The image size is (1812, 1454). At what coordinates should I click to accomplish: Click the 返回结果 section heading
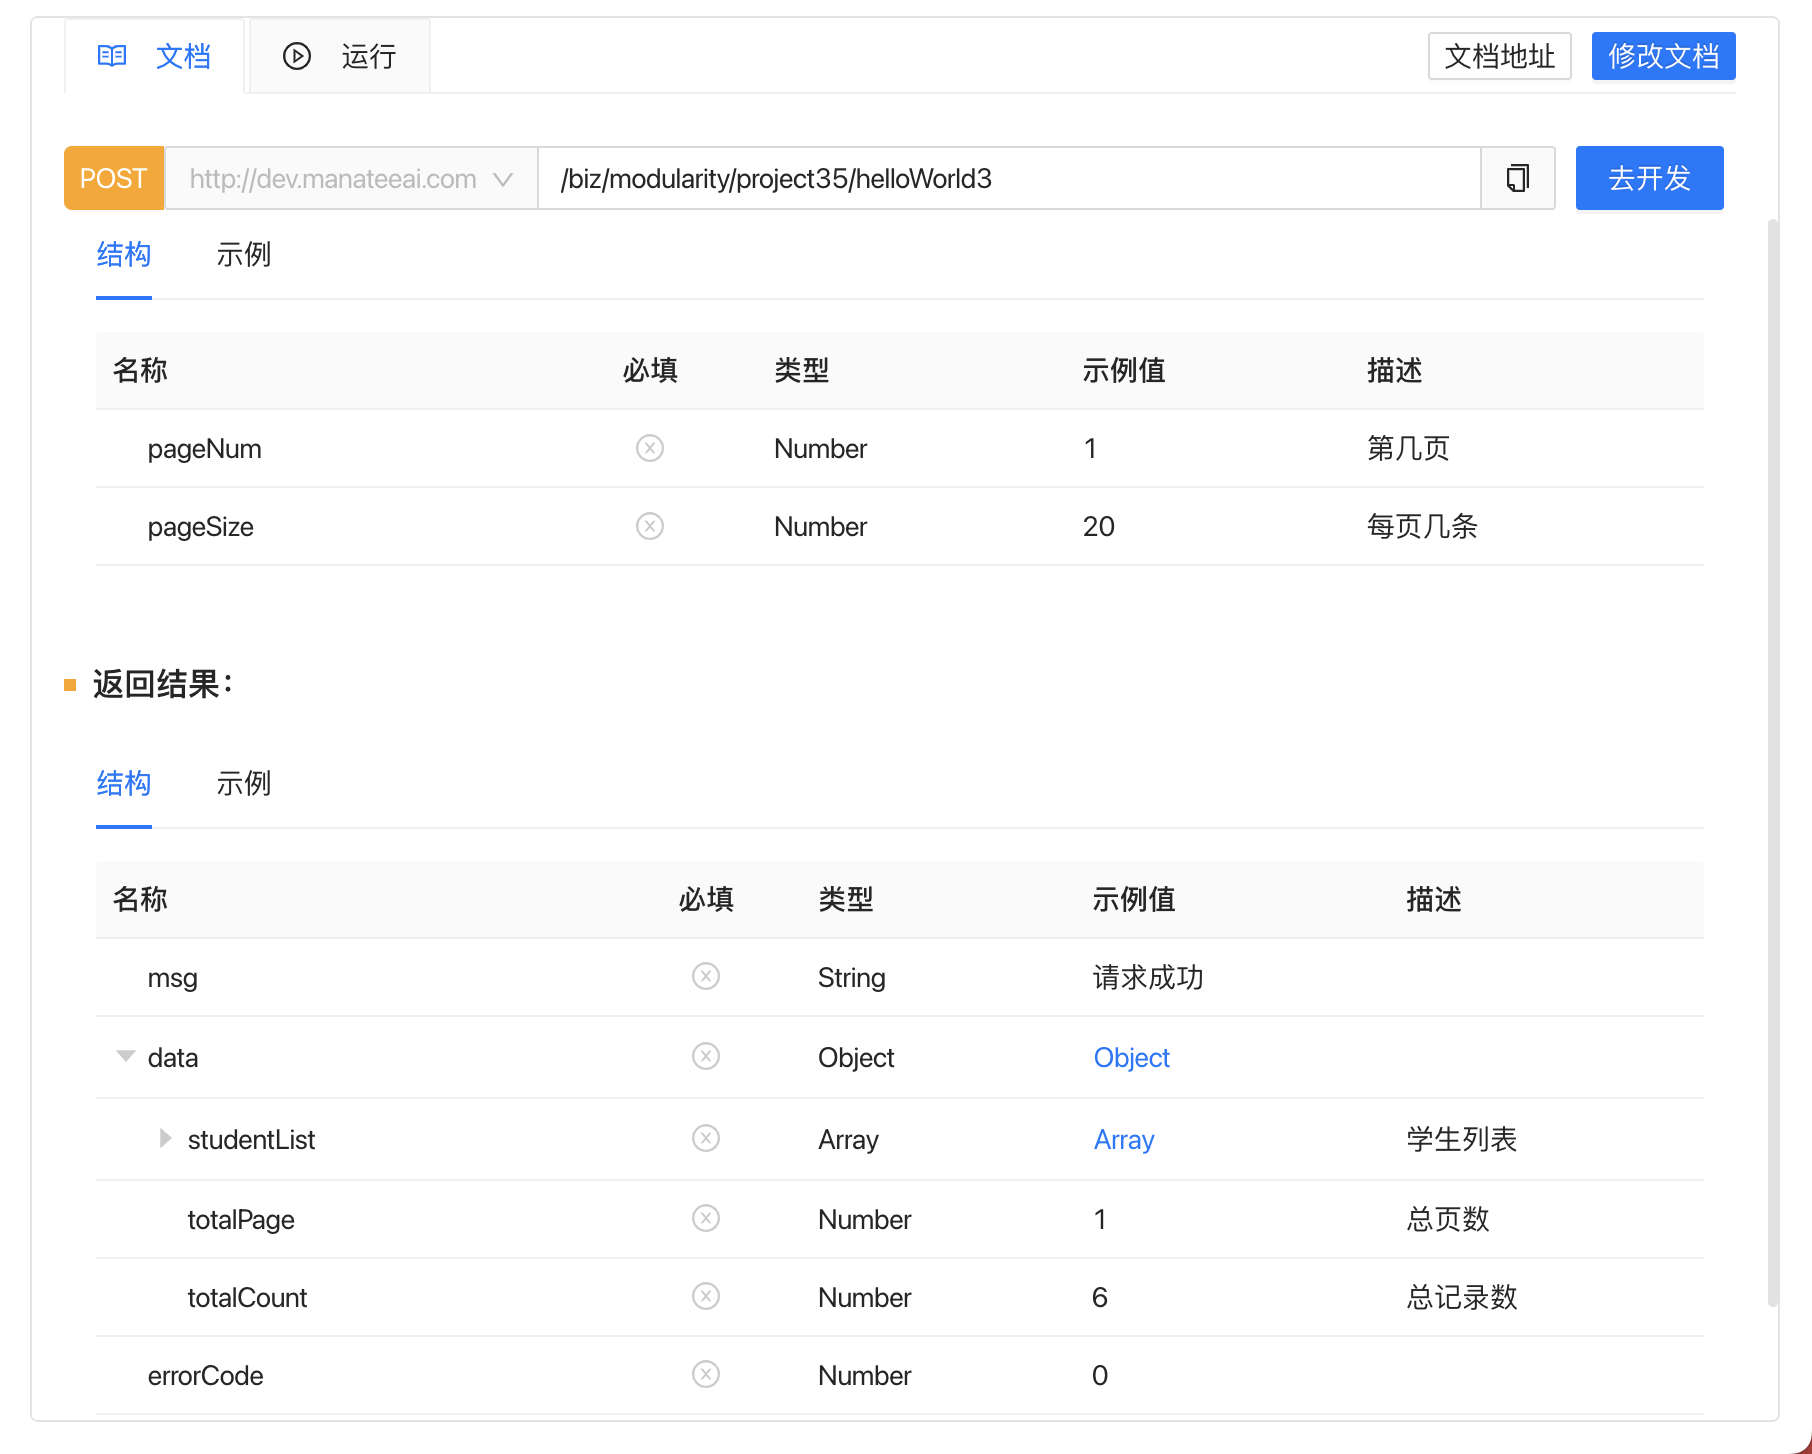click(x=163, y=685)
